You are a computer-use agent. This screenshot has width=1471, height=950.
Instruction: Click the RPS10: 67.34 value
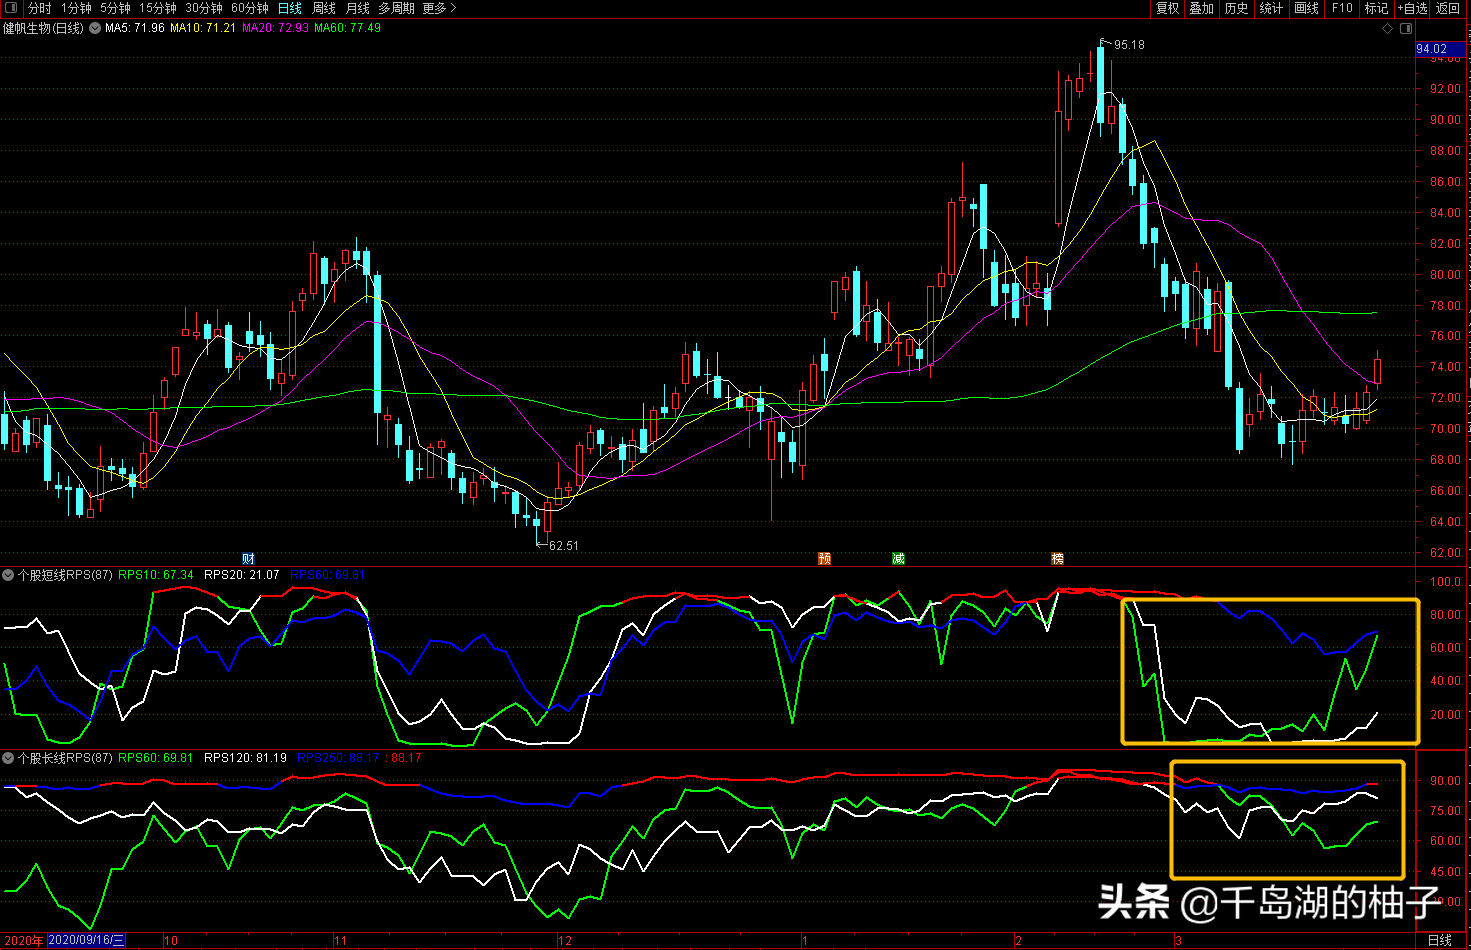tap(156, 575)
